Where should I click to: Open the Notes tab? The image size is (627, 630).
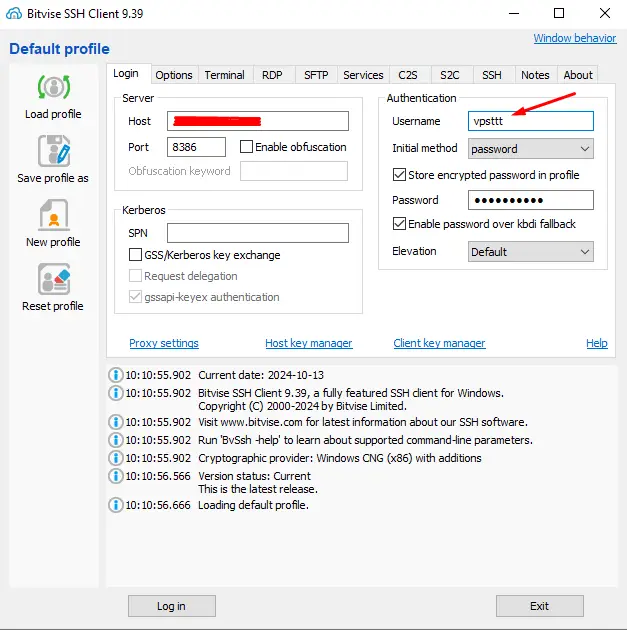(x=535, y=75)
